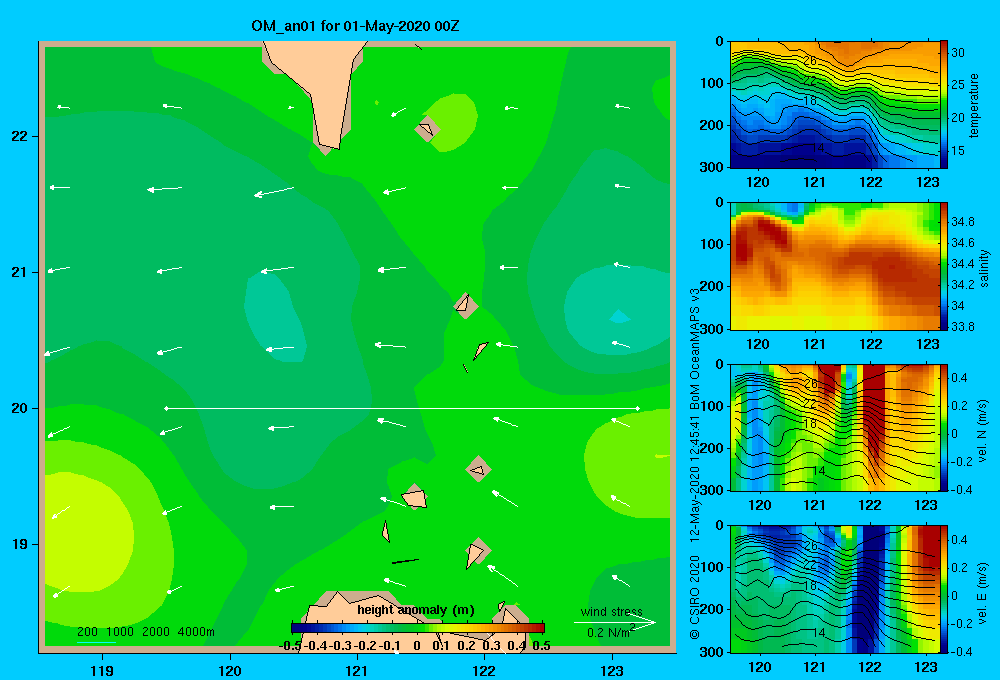Image resolution: width=1000 pixels, height=680 pixels.
Task: Click latitude label 22 on main map
Action: (20, 137)
